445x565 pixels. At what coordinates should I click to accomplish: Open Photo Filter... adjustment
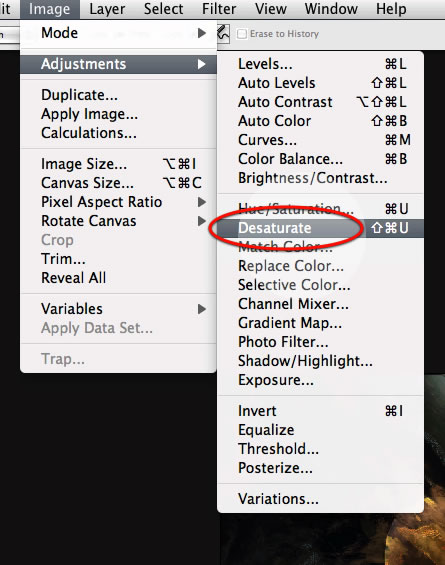tap(320, 342)
